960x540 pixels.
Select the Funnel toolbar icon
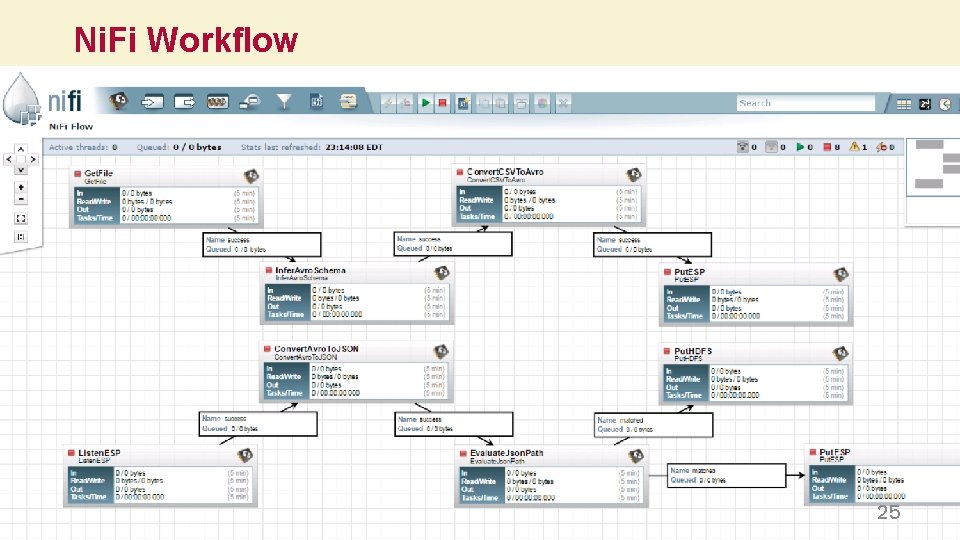(x=283, y=102)
